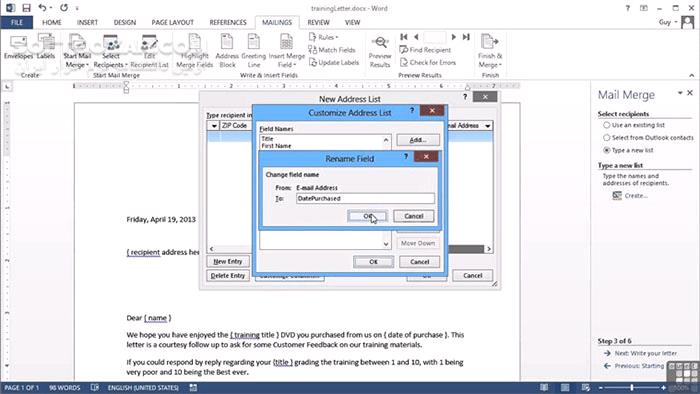Click New Address List scroll left arrow
This screenshot has width=700, height=394.
[x=212, y=249]
